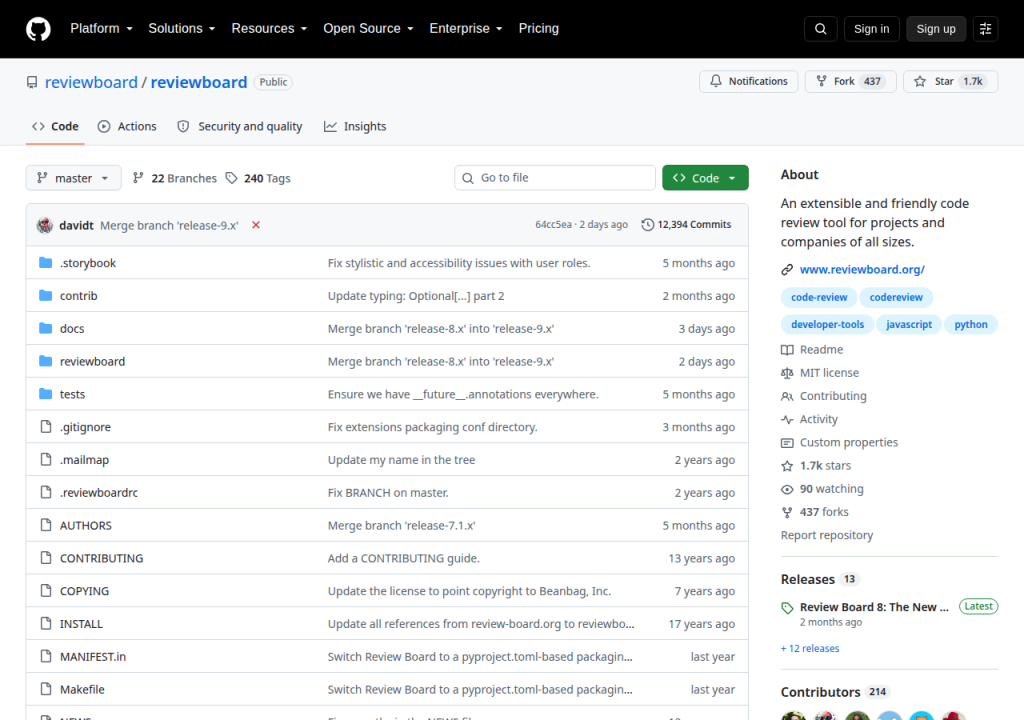Click Report repository link

(827, 535)
